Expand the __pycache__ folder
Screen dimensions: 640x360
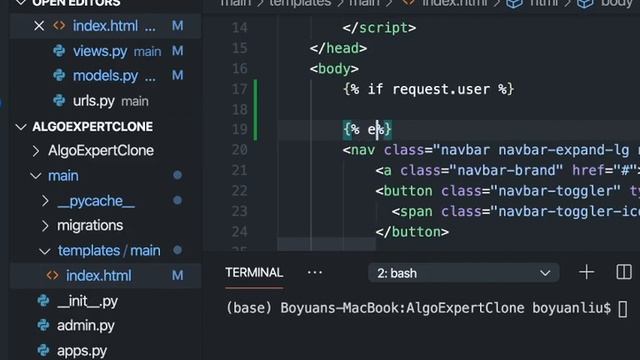(x=45, y=201)
